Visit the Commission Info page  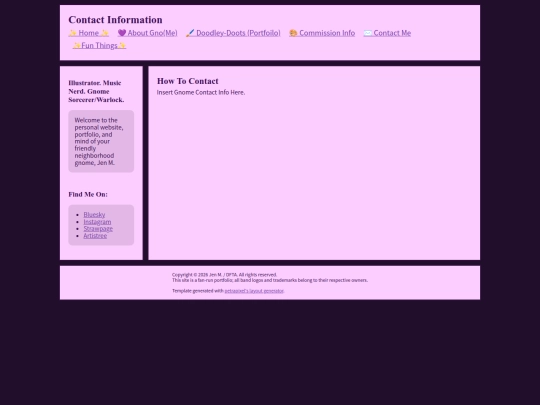pos(322,33)
